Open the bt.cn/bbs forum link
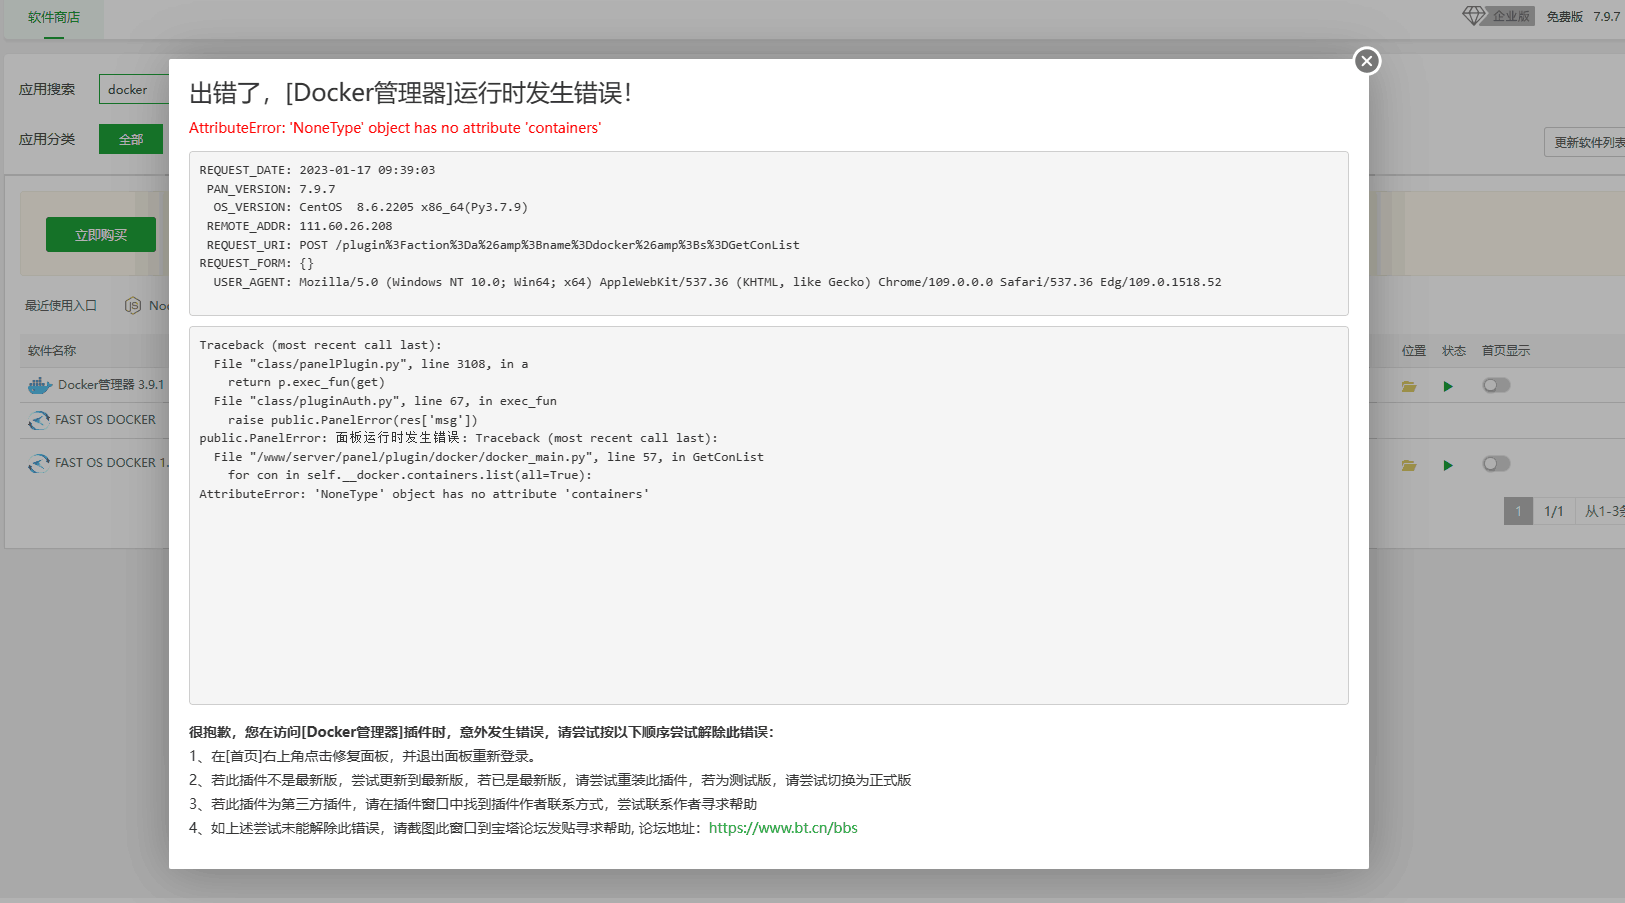The height and width of the screenshot is (903, 1625). (783, 828)
